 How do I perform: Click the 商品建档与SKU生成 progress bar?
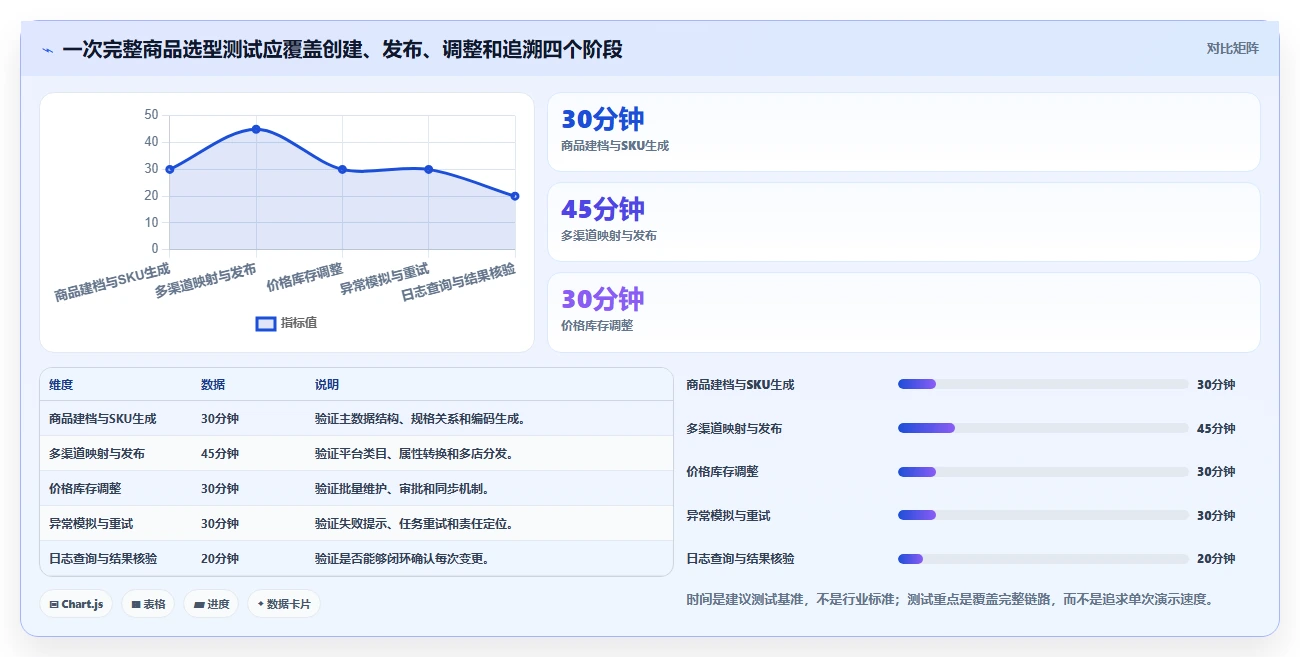1043,384
